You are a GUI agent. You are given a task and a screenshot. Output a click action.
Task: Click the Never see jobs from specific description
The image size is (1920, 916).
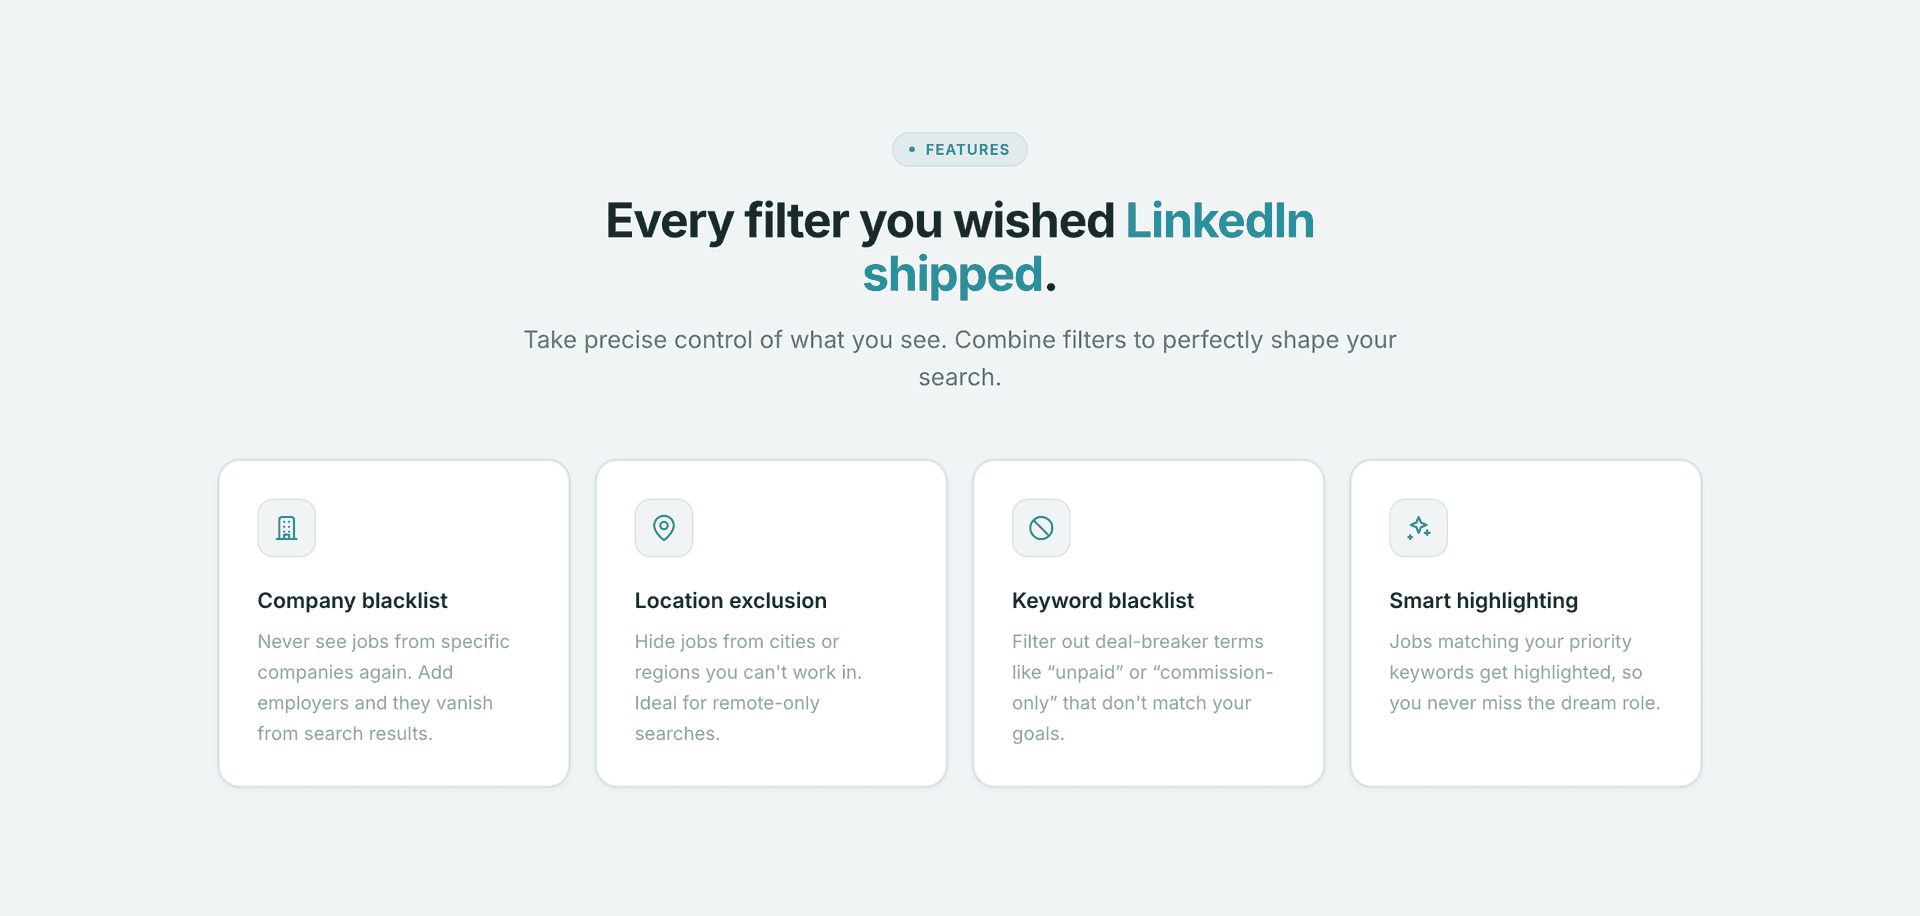coord(384,687)
